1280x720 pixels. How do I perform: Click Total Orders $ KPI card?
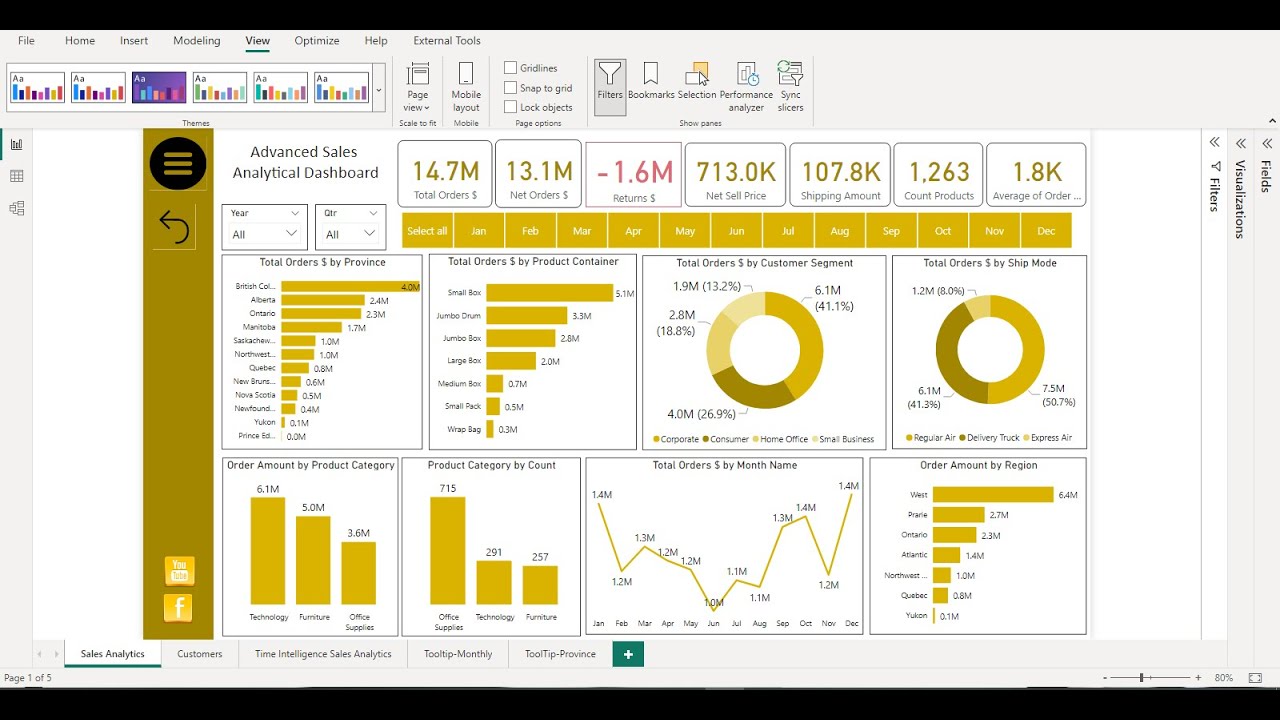[445, 174]
